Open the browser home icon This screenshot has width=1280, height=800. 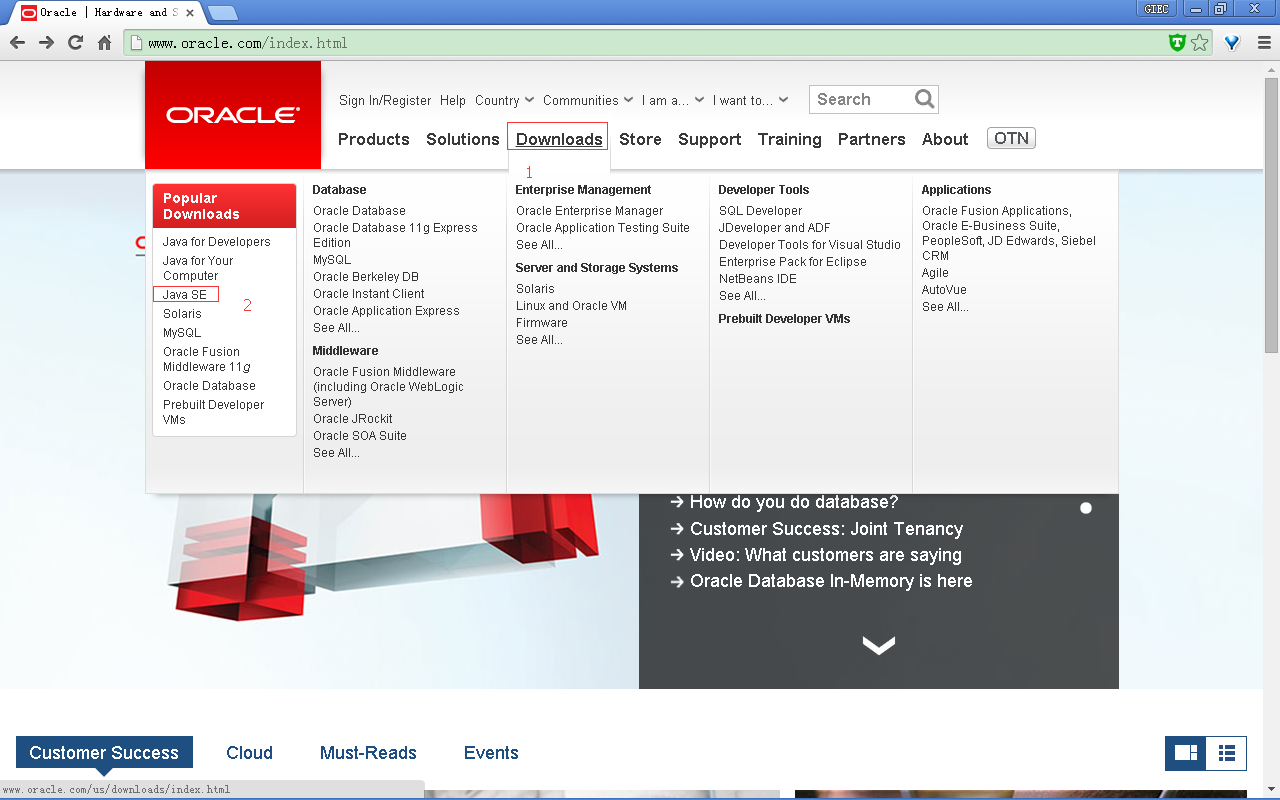pos(104,43)
